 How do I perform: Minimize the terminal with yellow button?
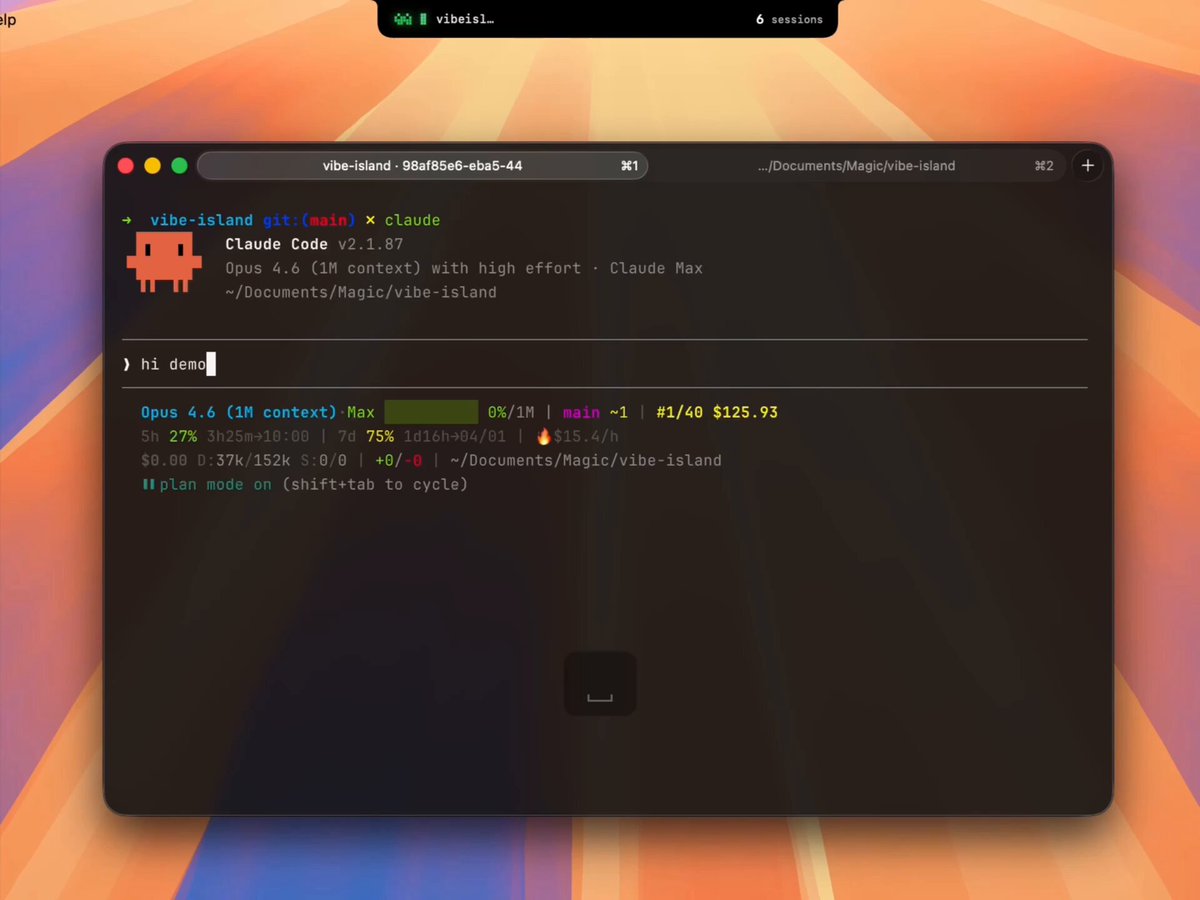point(152,166)
